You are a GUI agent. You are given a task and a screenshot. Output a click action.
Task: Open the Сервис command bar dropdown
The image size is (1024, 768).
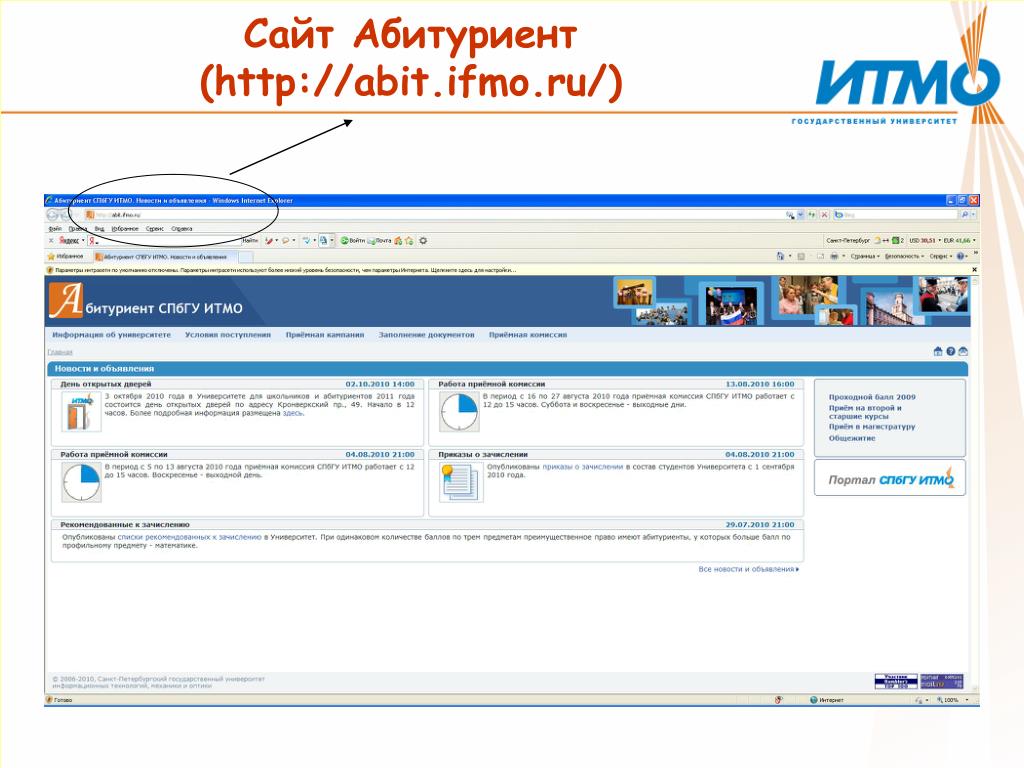pos(941,257)
